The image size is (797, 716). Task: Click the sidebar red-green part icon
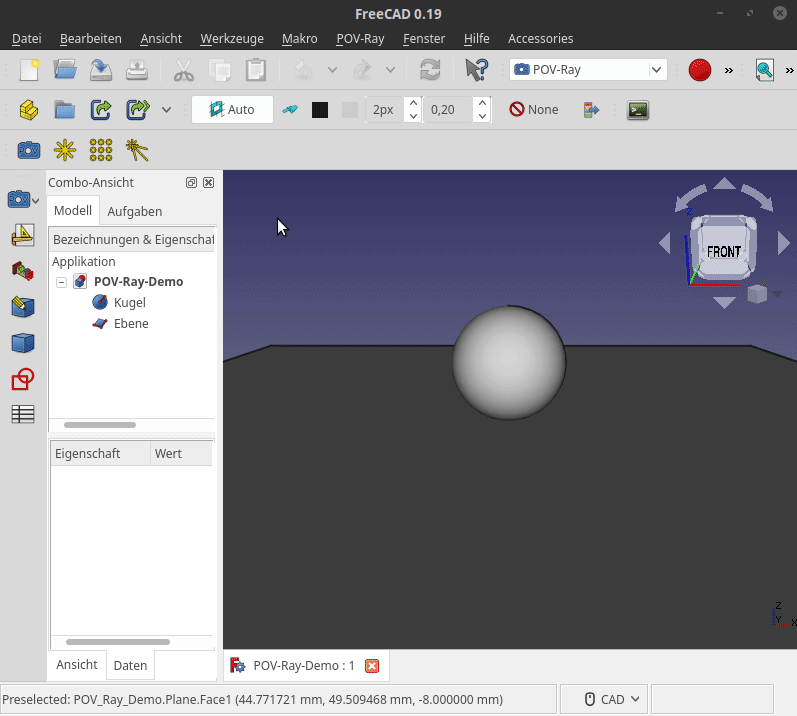[23, 271]
